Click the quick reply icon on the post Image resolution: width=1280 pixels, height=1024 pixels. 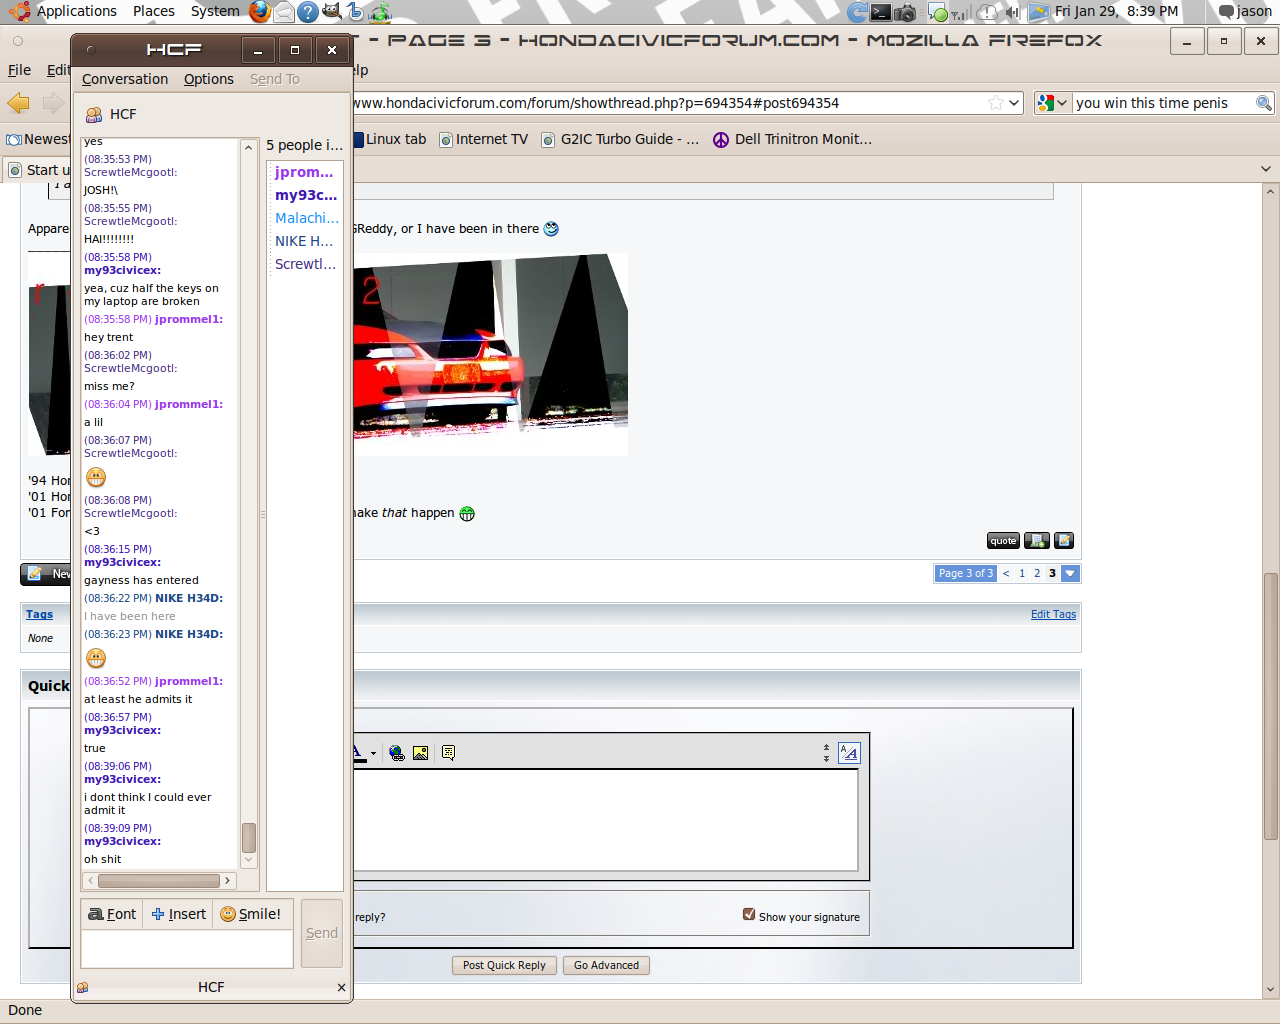coord(1064,541)
